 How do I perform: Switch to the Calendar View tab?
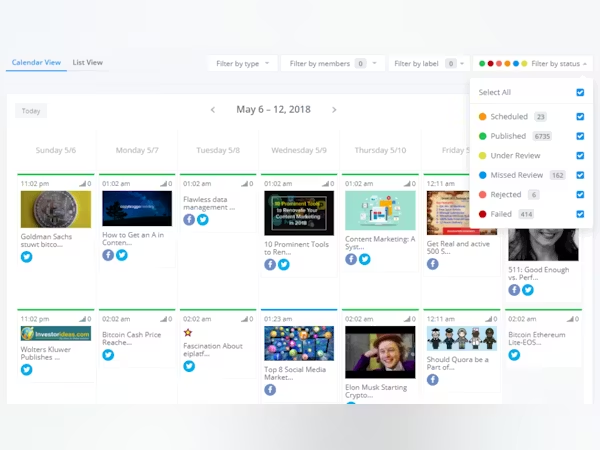pos(36,62)
